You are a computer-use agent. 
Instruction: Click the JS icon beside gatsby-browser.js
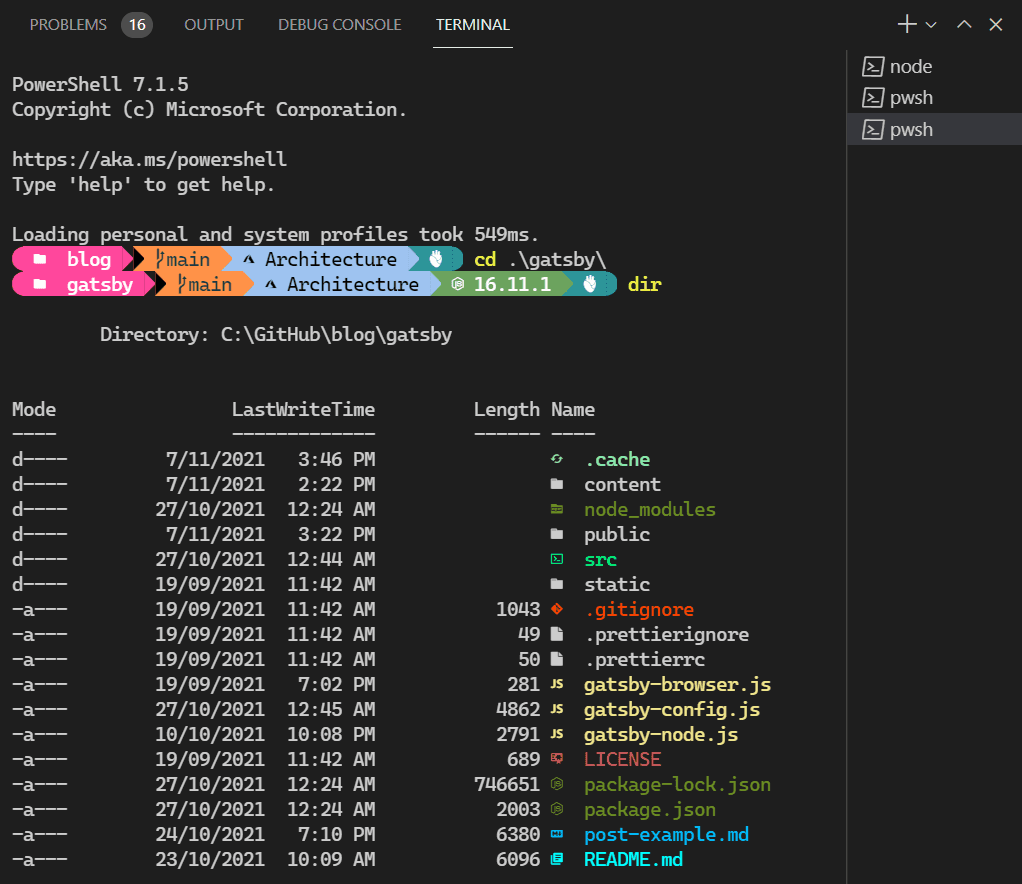click(x=557, y=685)
